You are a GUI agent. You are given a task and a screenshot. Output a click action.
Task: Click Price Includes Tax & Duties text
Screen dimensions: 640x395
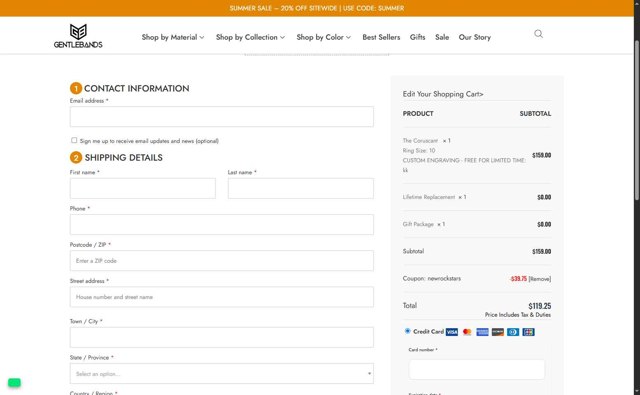click(518, 315)
